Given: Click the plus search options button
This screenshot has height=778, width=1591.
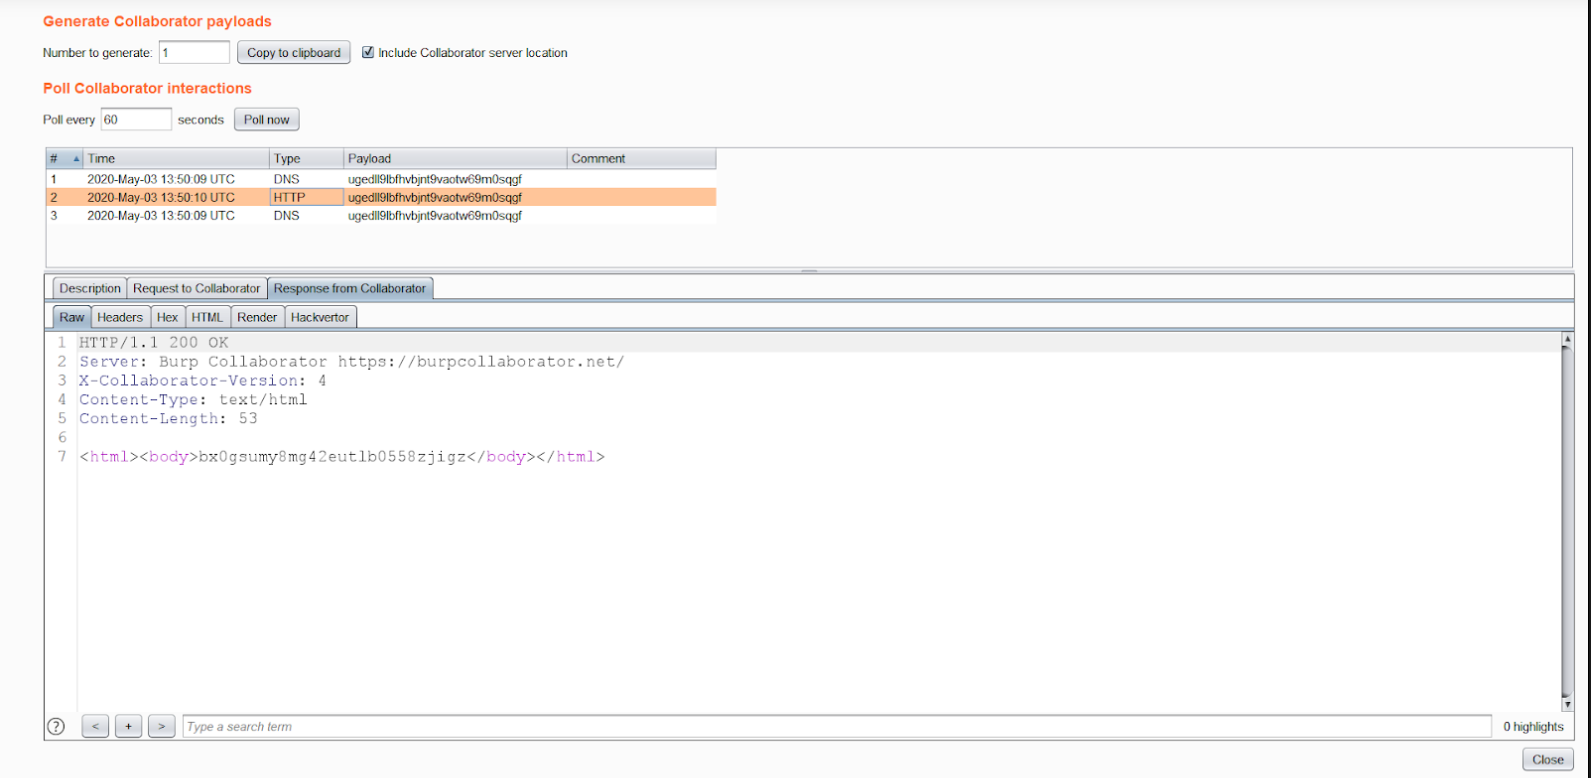Looking at the screenshot, I should (x=128, y=727).
